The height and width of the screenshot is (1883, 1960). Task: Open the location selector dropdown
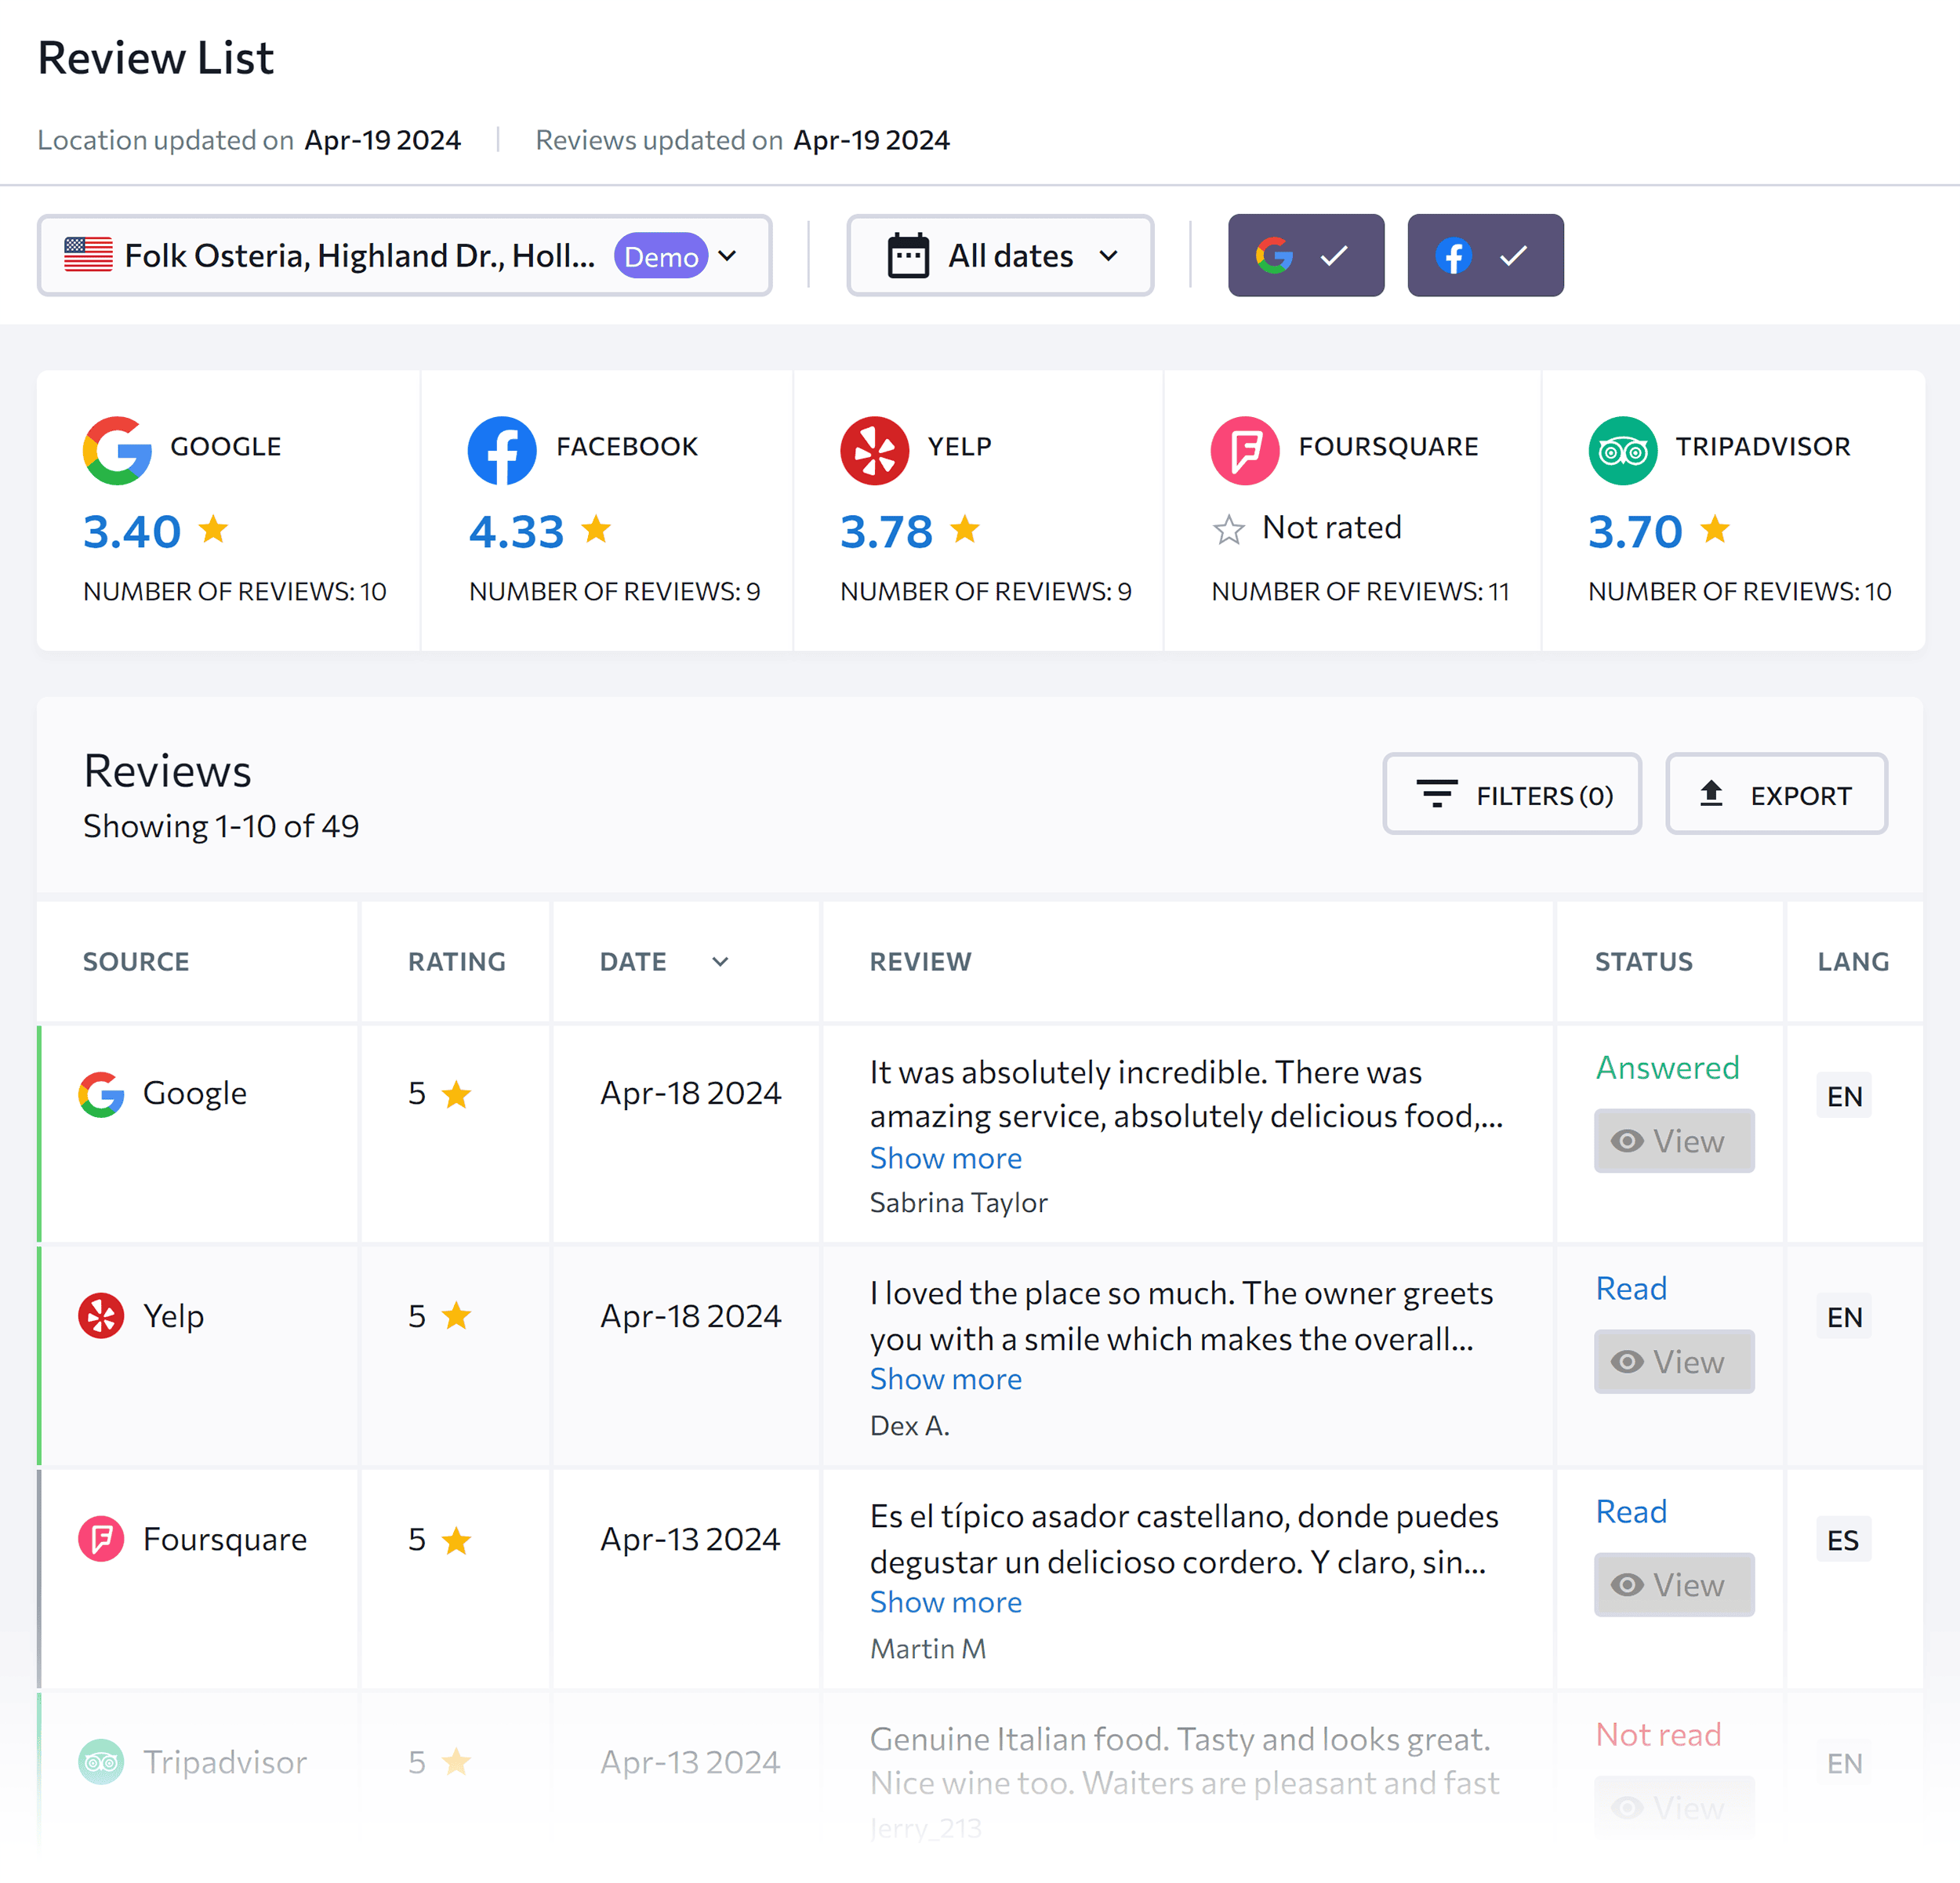pyautogui.click(x=727, y=255)
